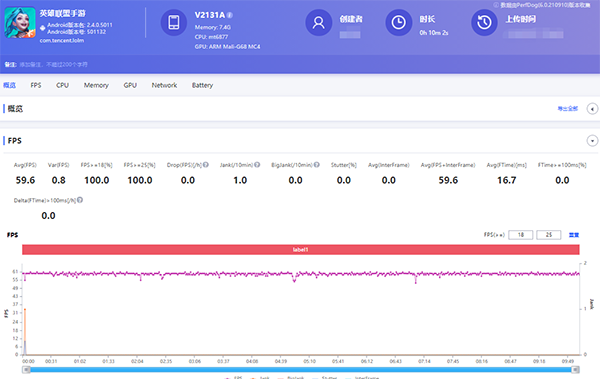The image size is (600, 379).
Task: Click the export all link
Action: point(567,109)
